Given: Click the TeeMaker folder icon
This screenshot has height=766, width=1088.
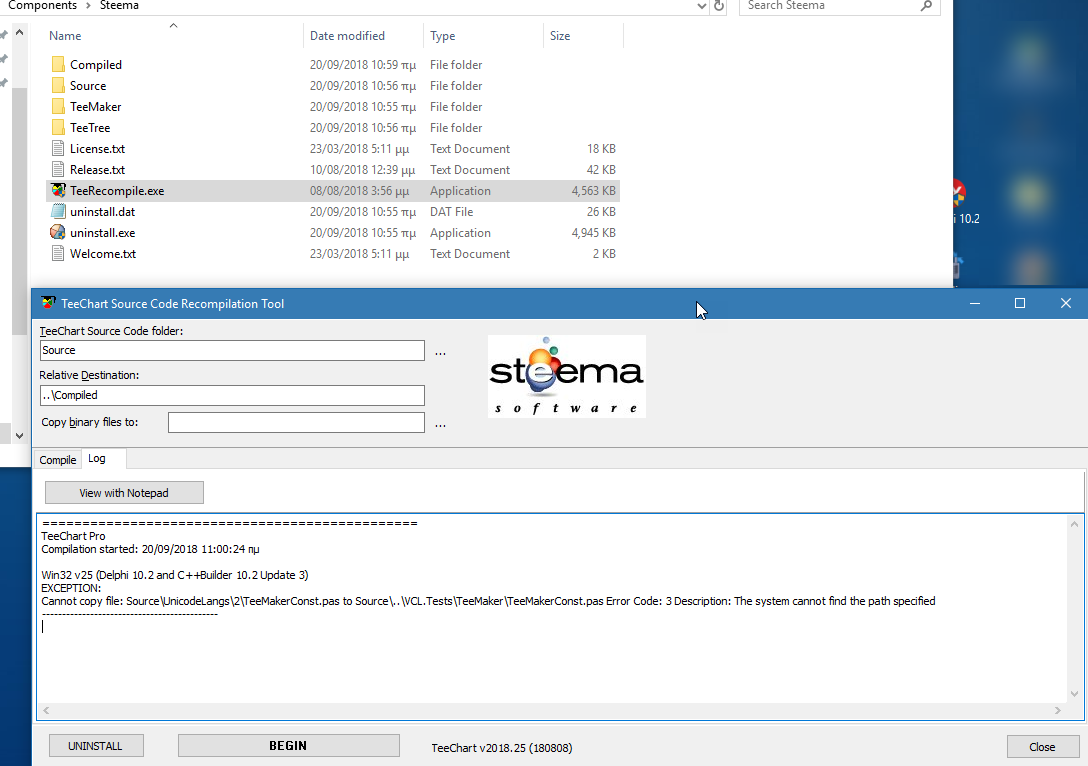Looking at the screenshot, I should click(x=58, y=107).
